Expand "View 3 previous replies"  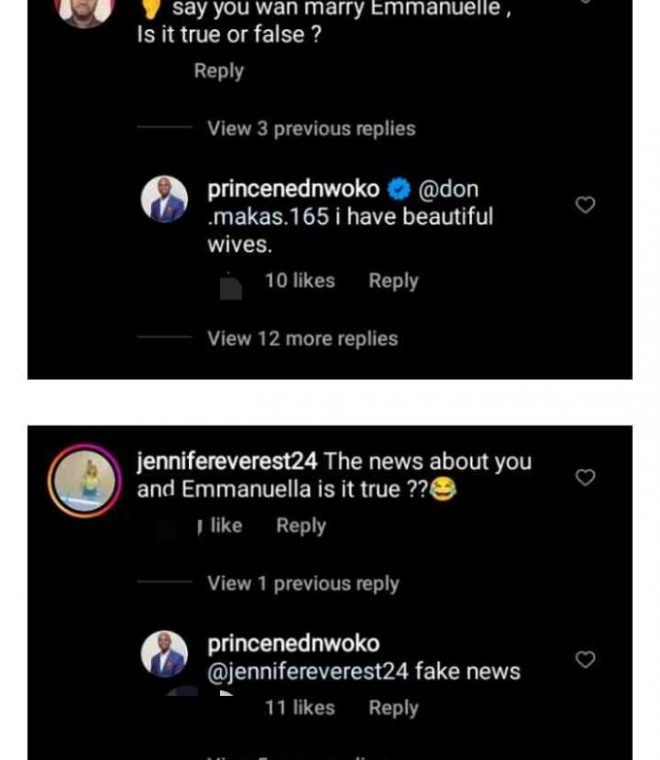pyautogui.click(x=310, y=128)
